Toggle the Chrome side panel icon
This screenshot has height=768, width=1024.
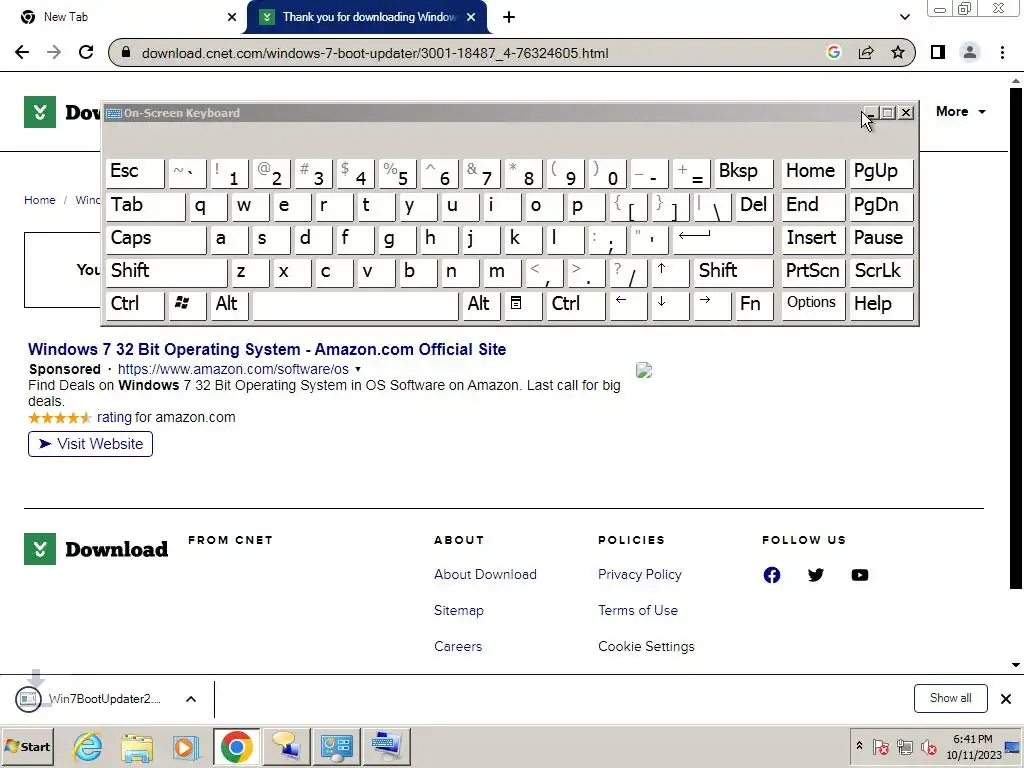(x=938, y=52)
